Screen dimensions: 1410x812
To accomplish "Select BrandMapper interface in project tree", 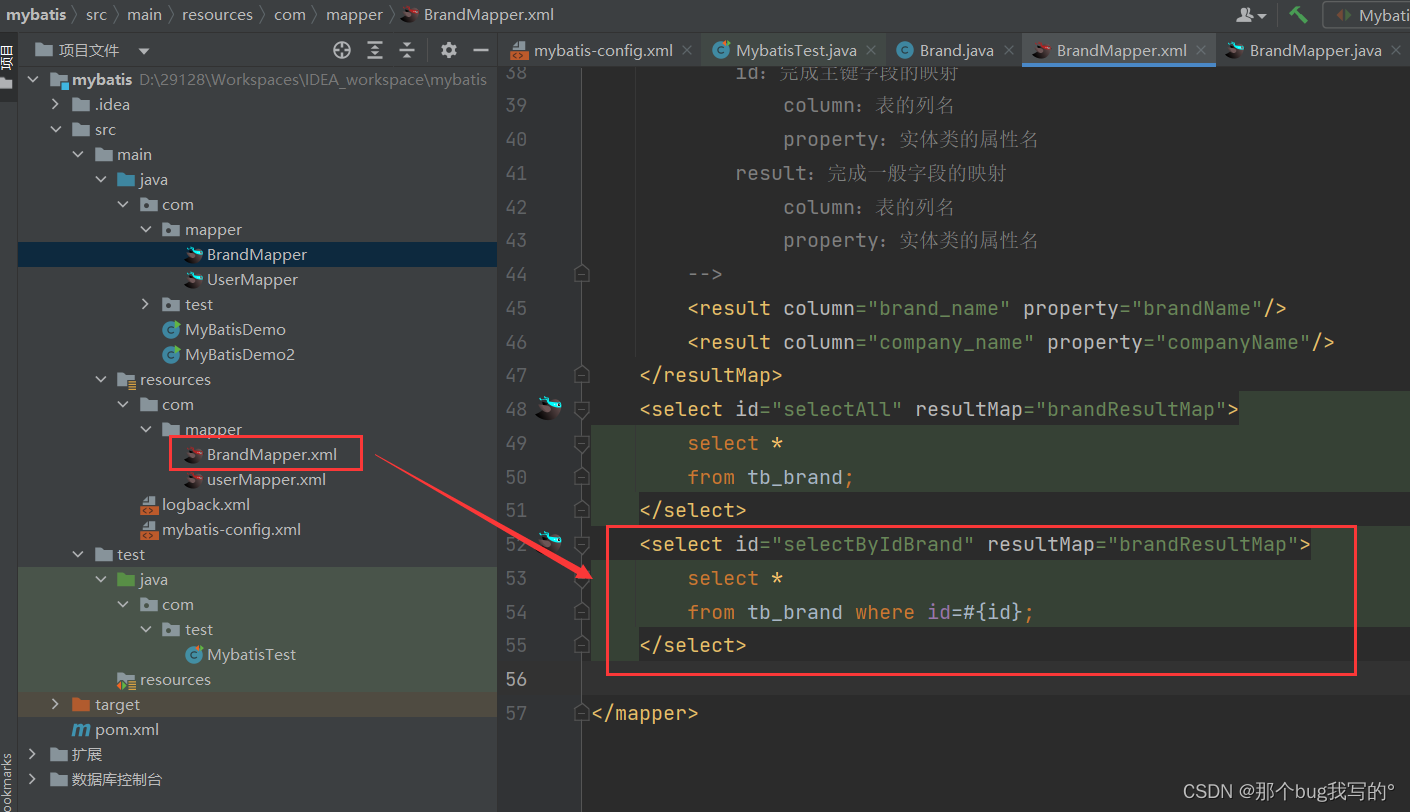I will point(256,254).
